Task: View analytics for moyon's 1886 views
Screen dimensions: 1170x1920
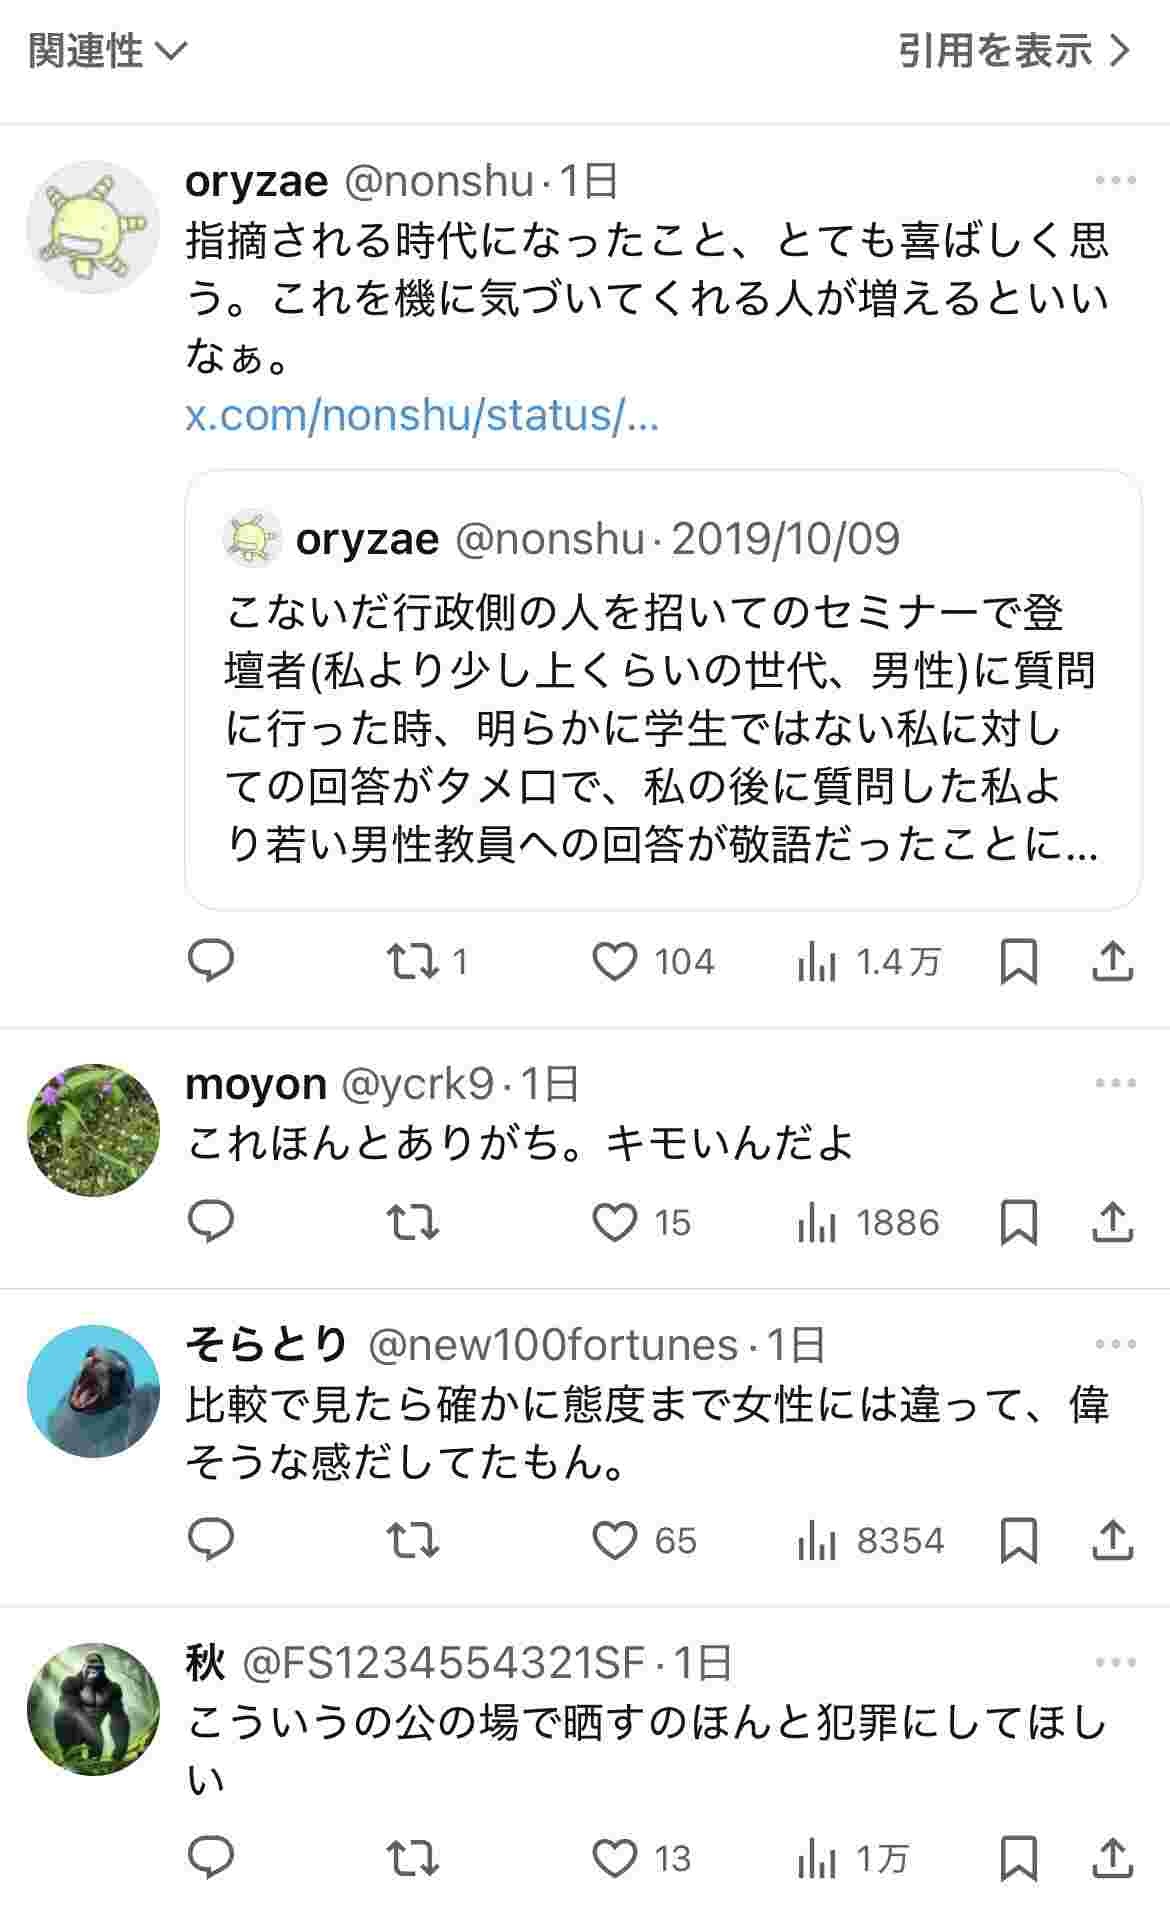Action: tap(868, 1222)
